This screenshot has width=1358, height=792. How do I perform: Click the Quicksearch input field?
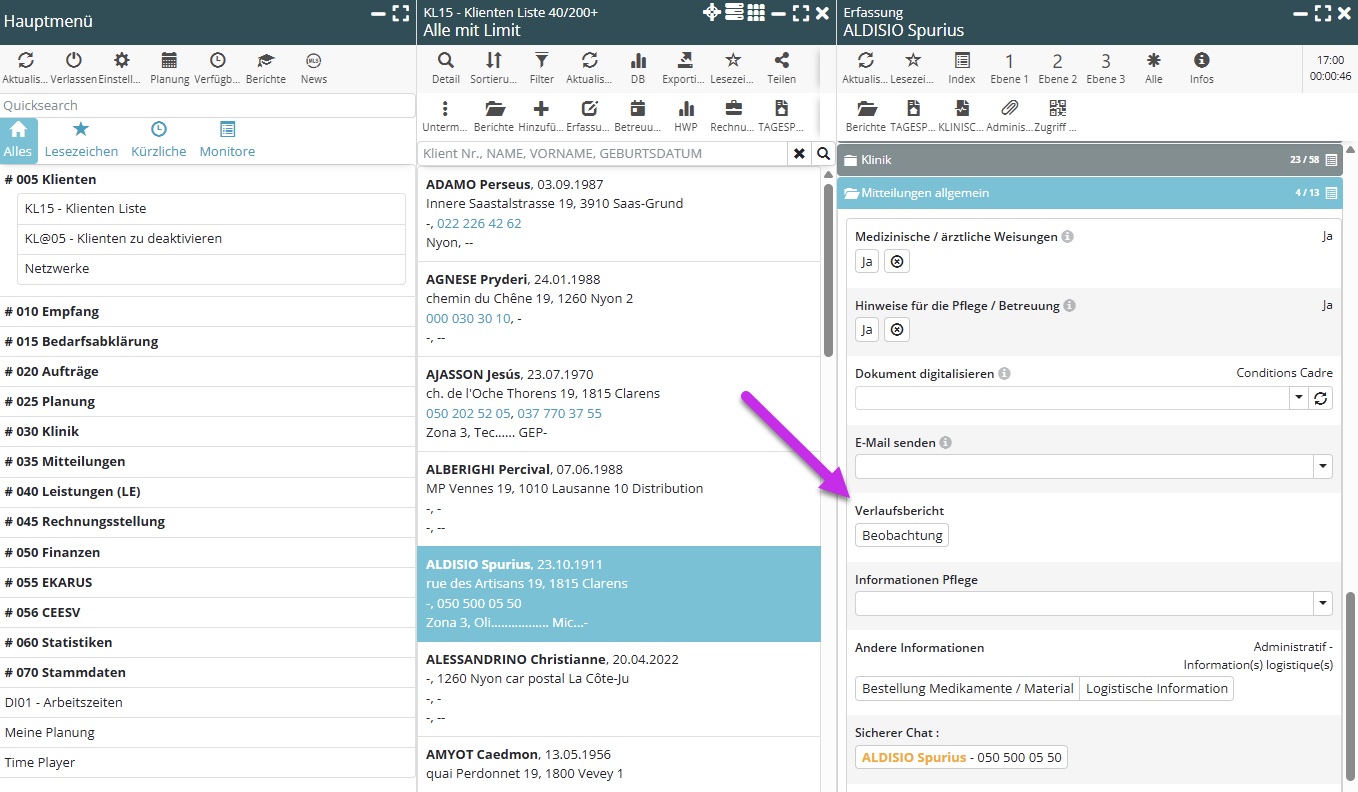[x=207, y=105]
